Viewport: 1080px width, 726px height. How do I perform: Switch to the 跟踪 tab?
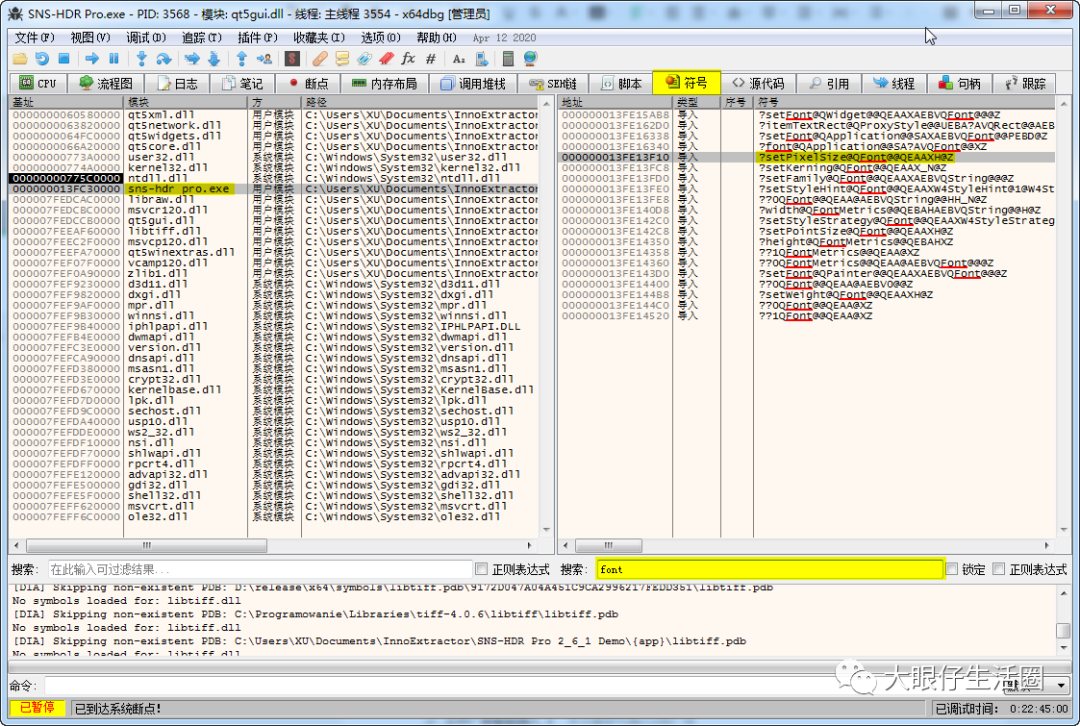coord(1025,83)
